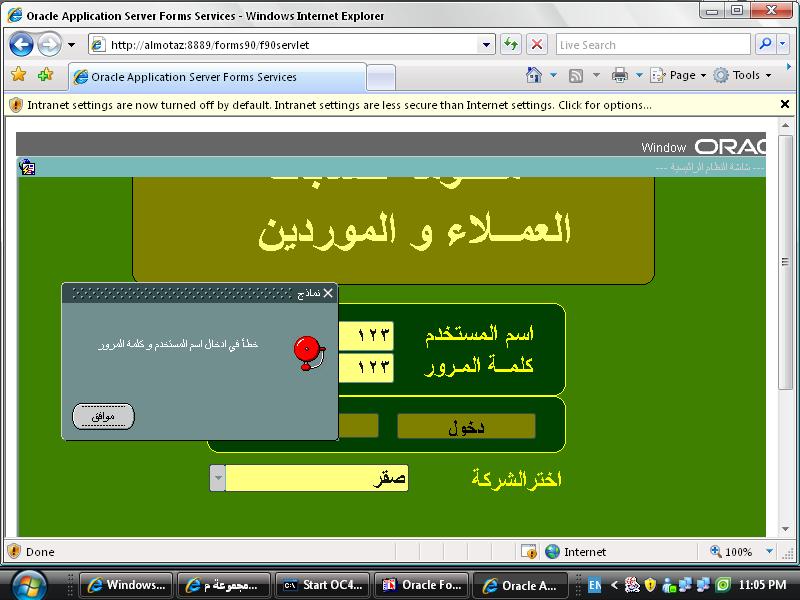The image size is (800, 600).
Task: Click the Stop loading red X icon
Action: click(x=537, y=45)
